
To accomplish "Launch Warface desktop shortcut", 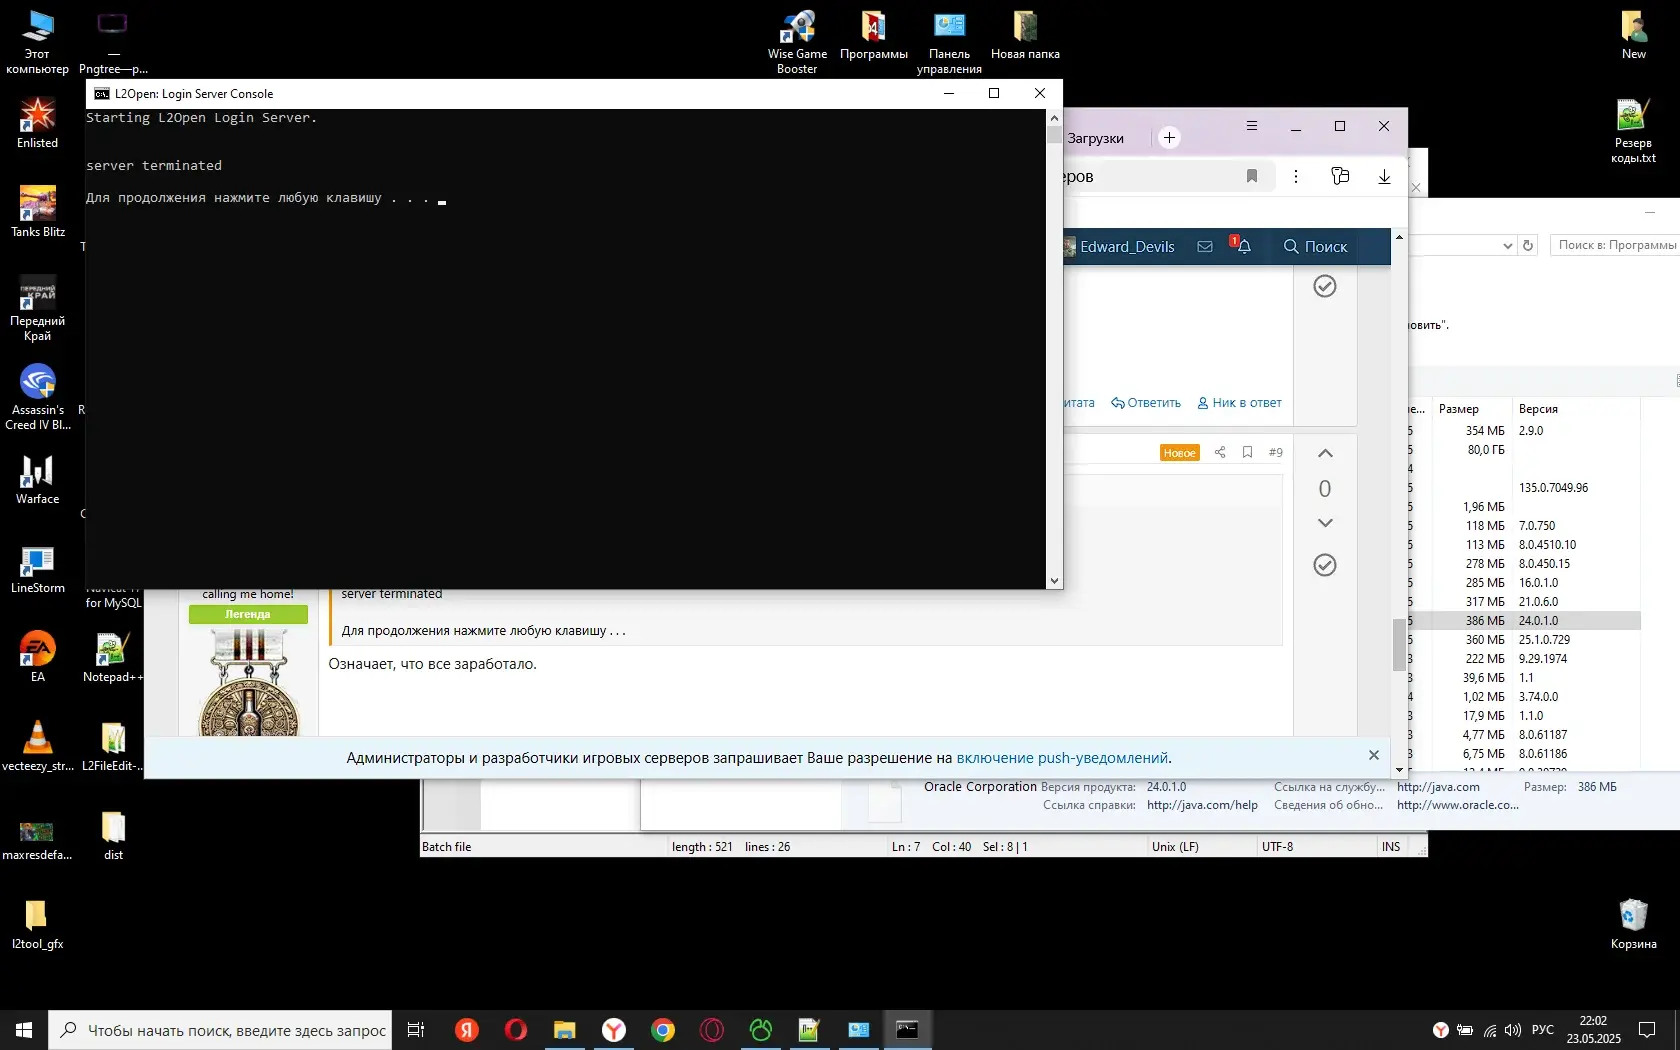I will tap(37, 480).
